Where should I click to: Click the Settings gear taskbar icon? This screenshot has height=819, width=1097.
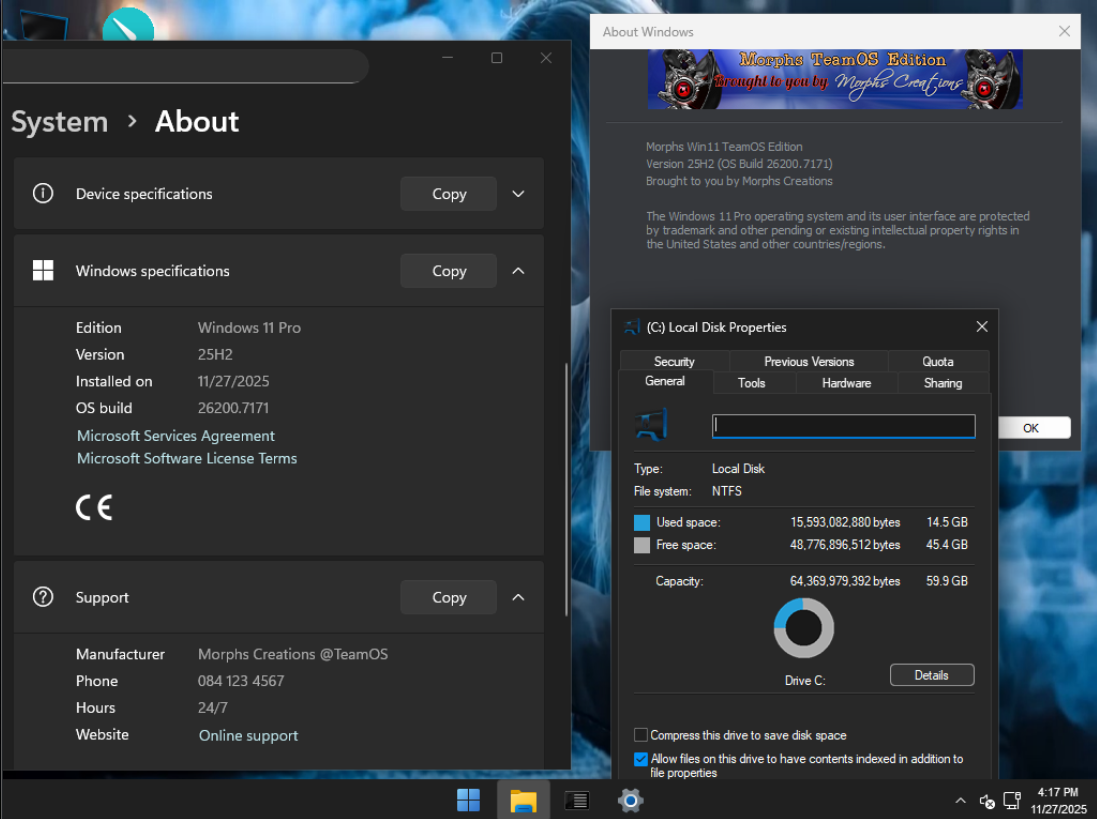point(630,800)
